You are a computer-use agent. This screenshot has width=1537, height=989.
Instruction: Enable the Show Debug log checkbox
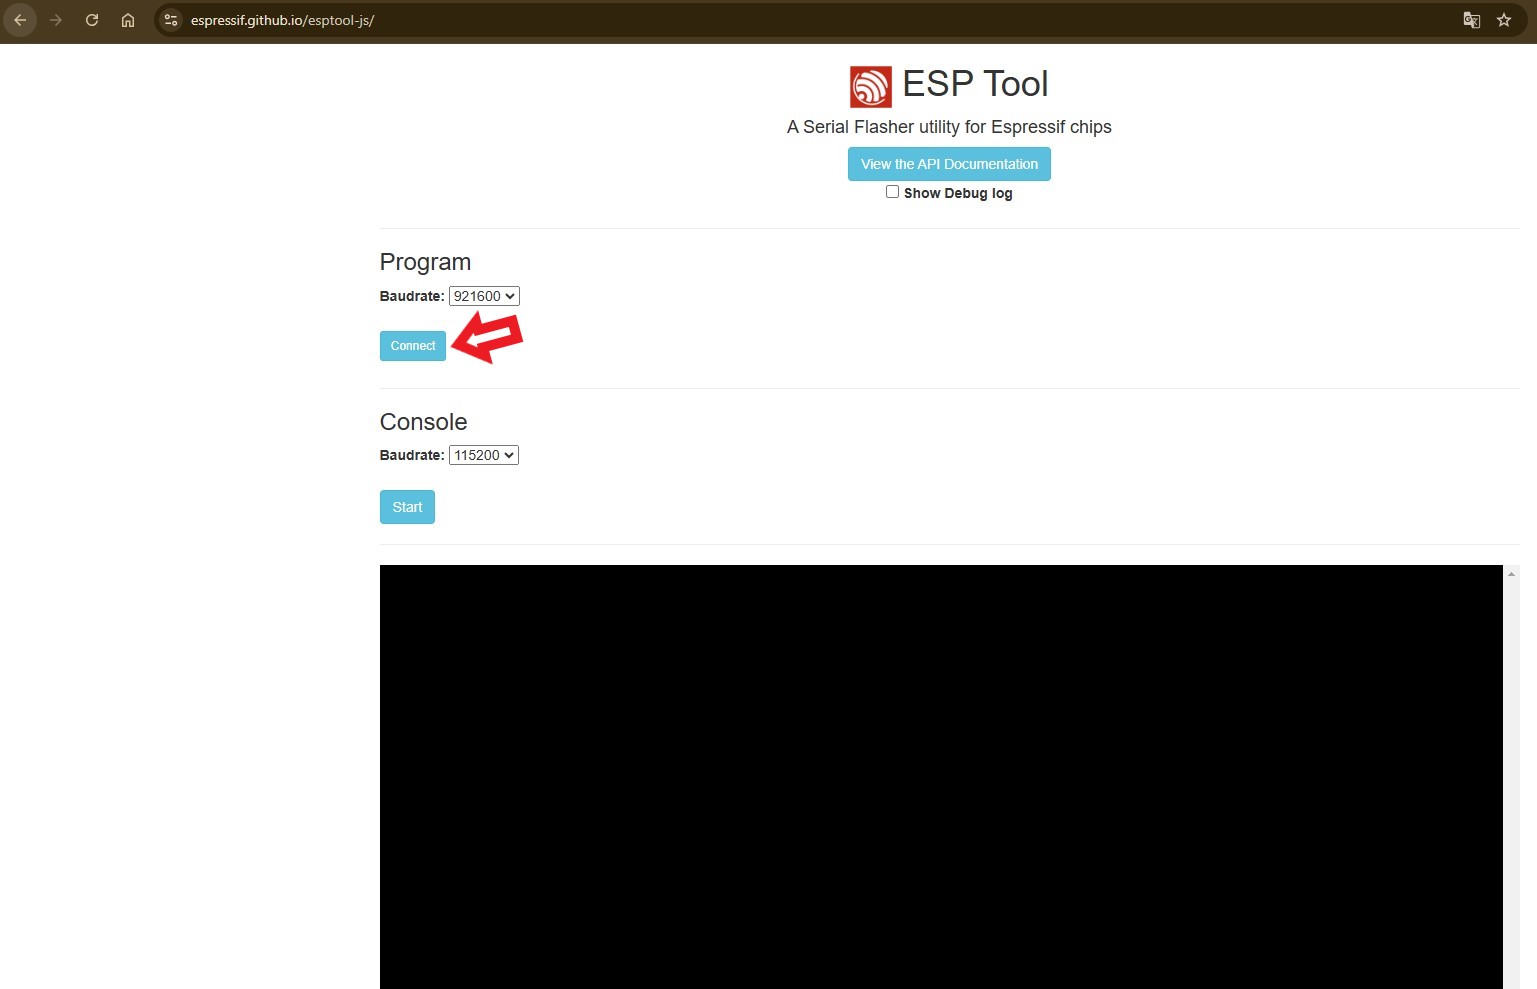tap(892, 192)
